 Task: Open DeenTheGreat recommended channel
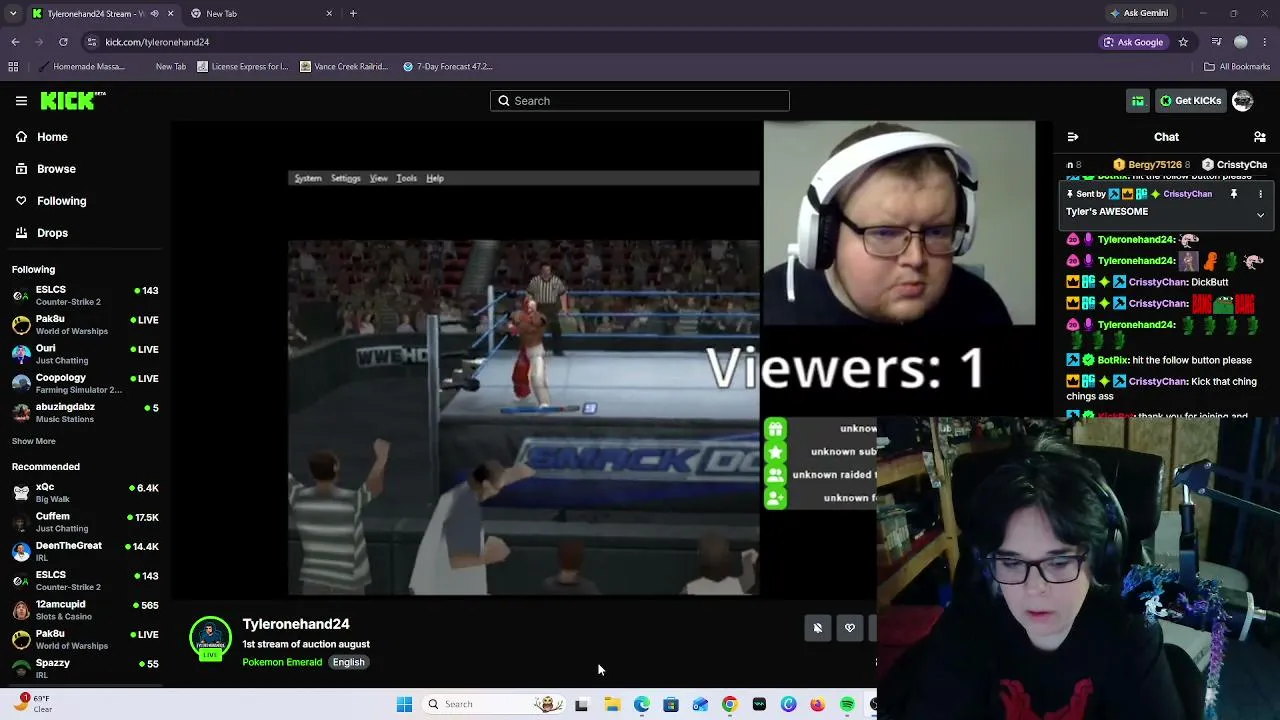(85, 551)
